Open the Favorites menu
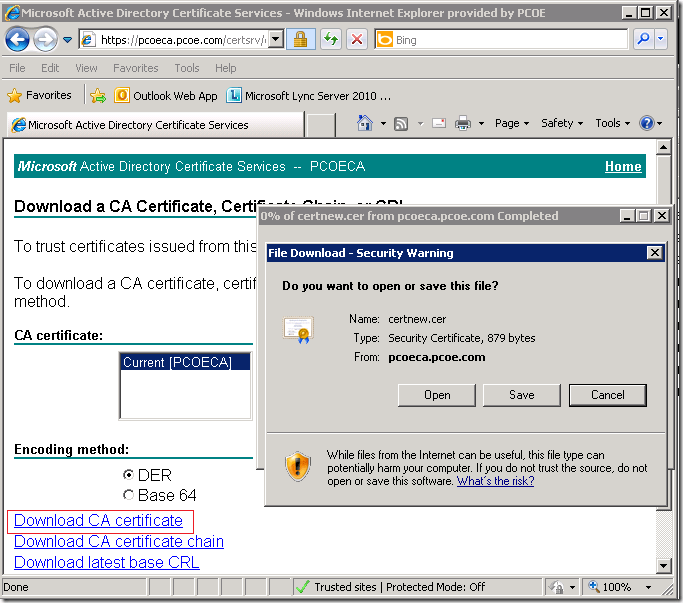 pos(135,68)
